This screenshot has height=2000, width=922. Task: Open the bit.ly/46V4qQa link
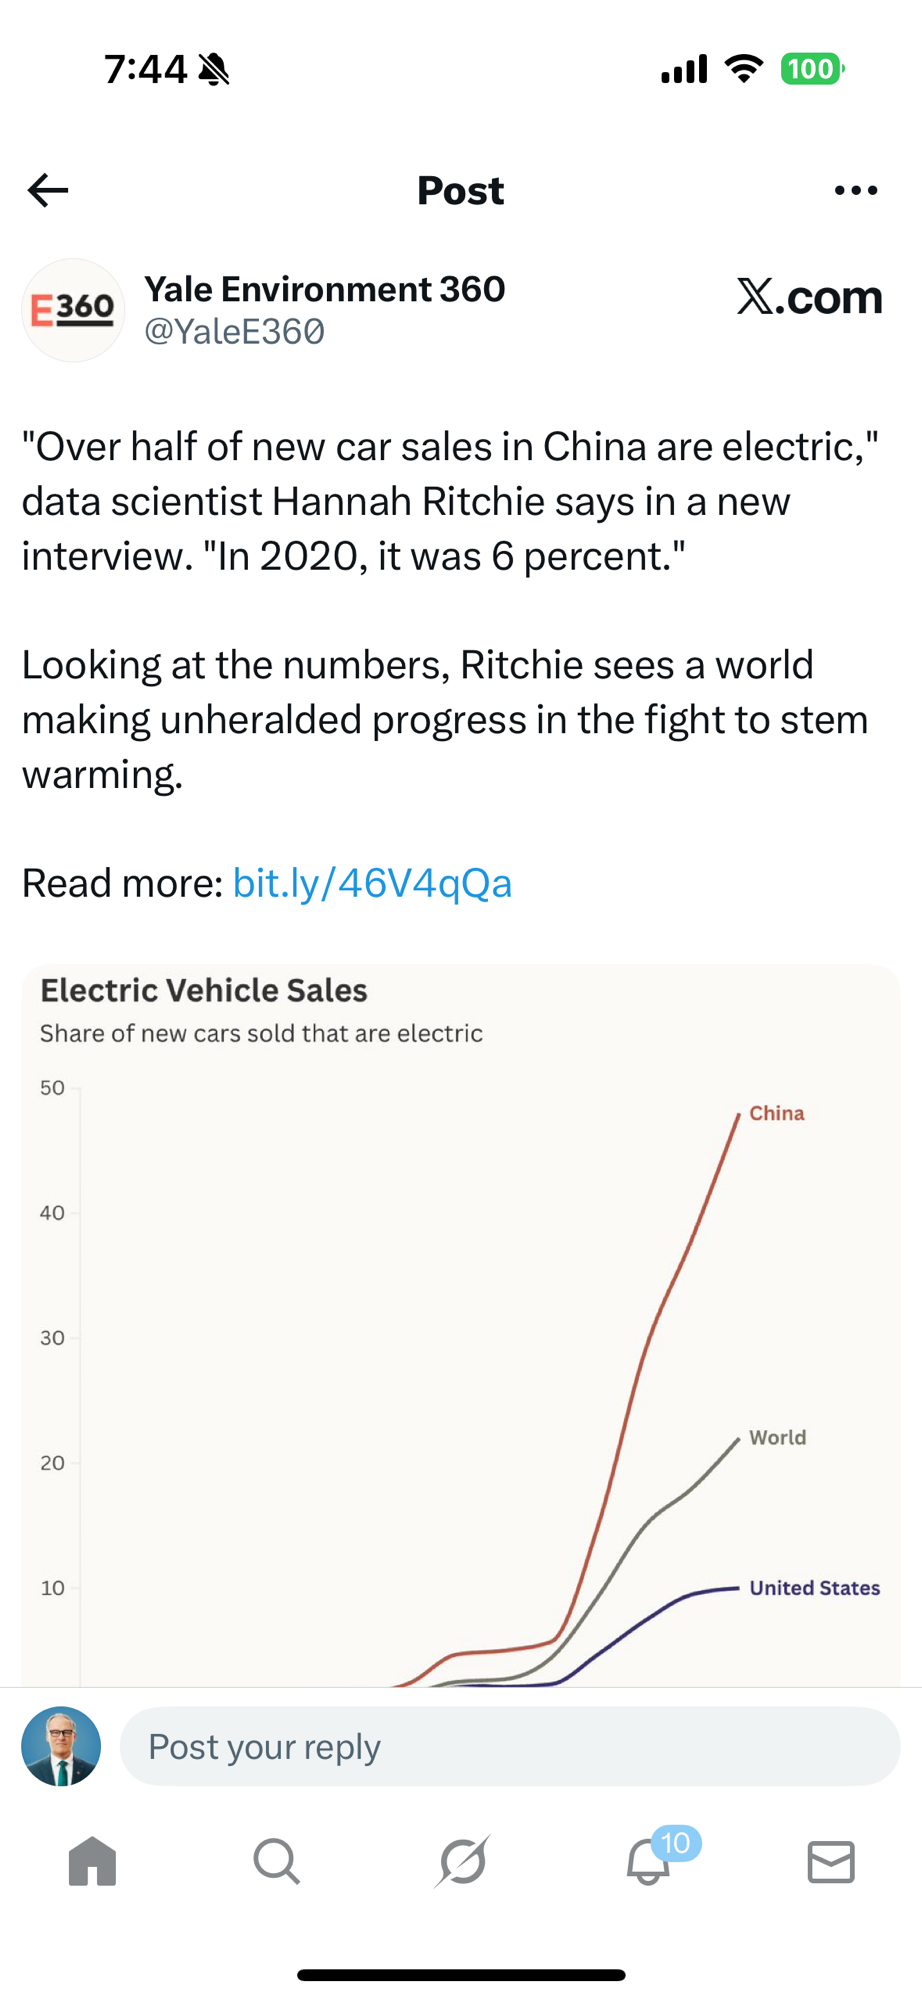(372, 883)
